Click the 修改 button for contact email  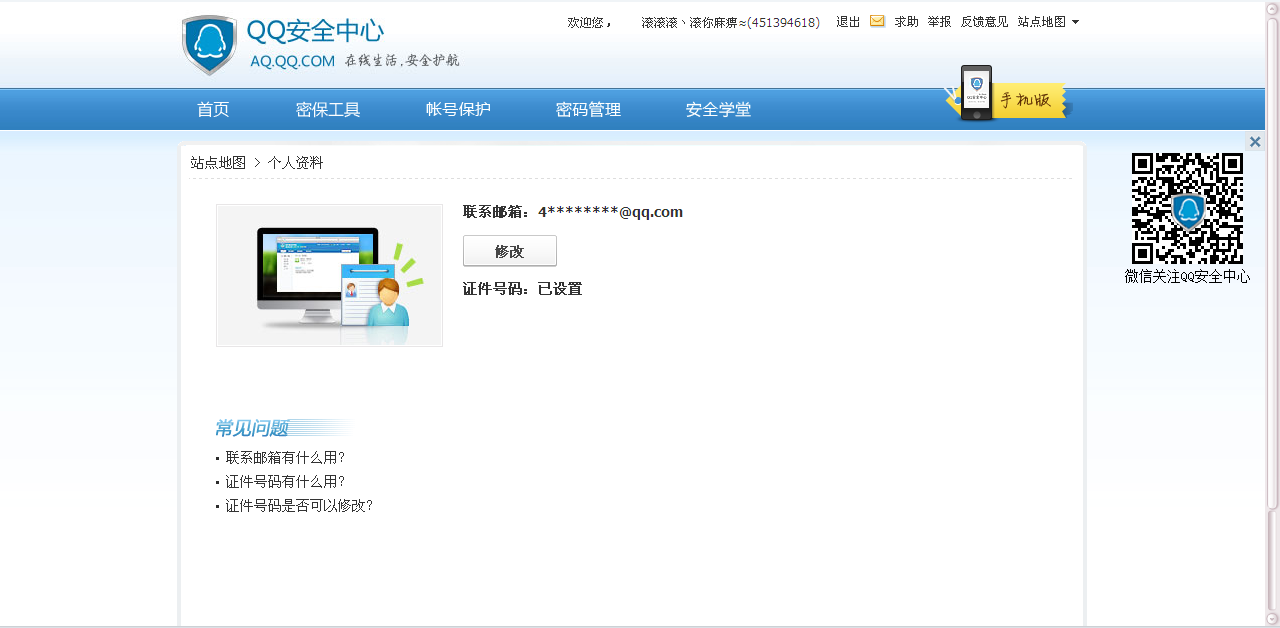(510, 251)
